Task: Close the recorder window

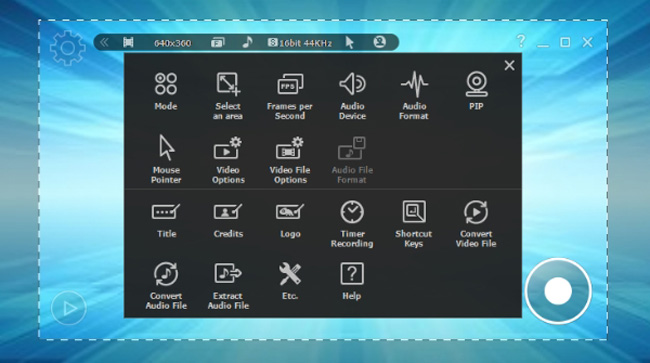Action: click(x=587, y=42)
